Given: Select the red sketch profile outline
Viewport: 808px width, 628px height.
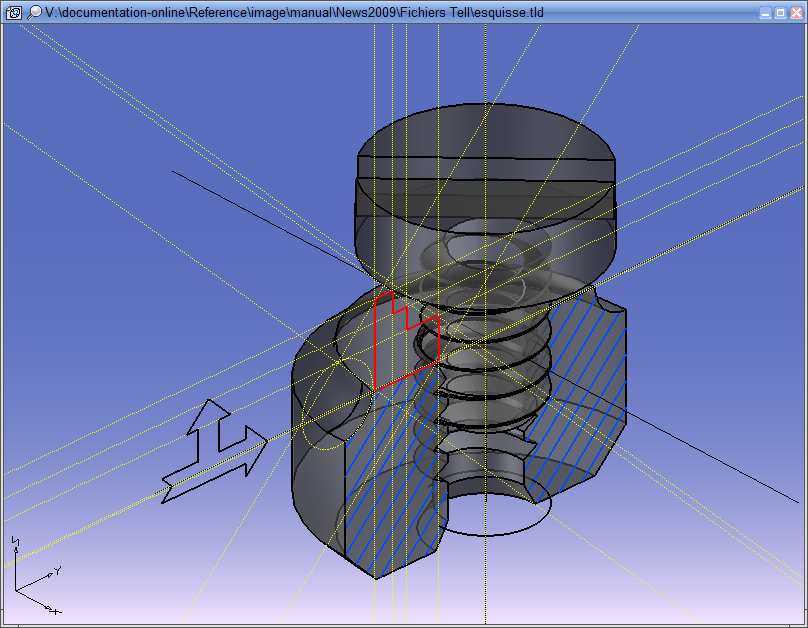Looking at the screenshot, I should 376,345.
